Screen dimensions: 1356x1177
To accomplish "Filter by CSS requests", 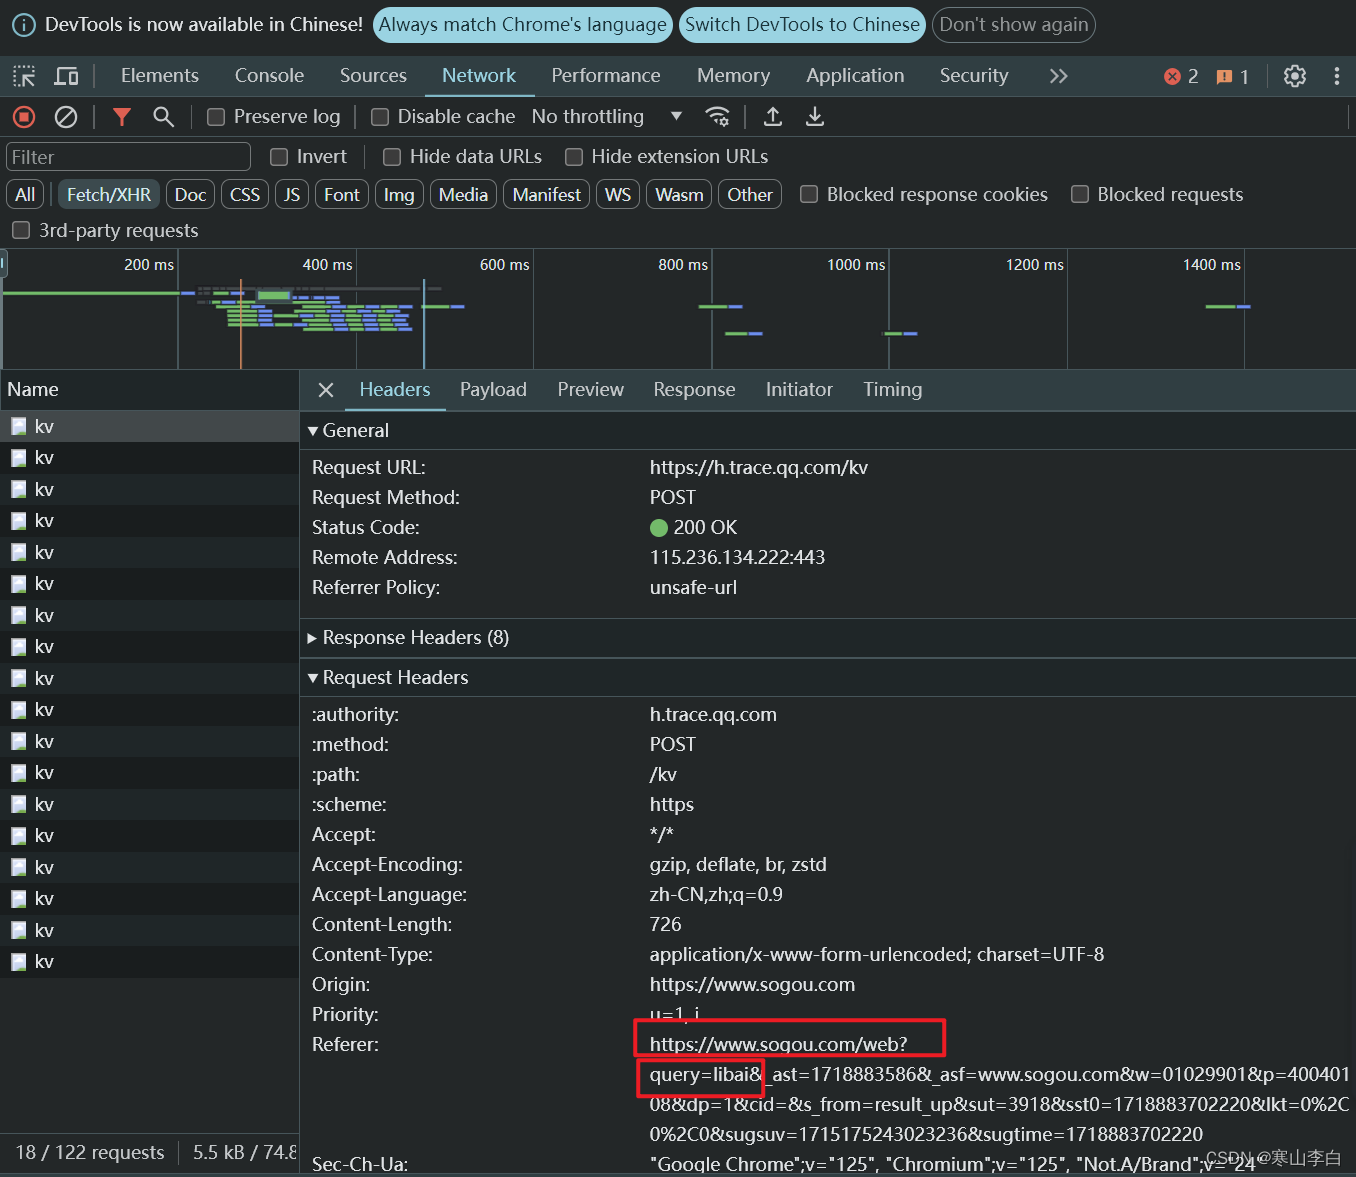I will 245,195.
